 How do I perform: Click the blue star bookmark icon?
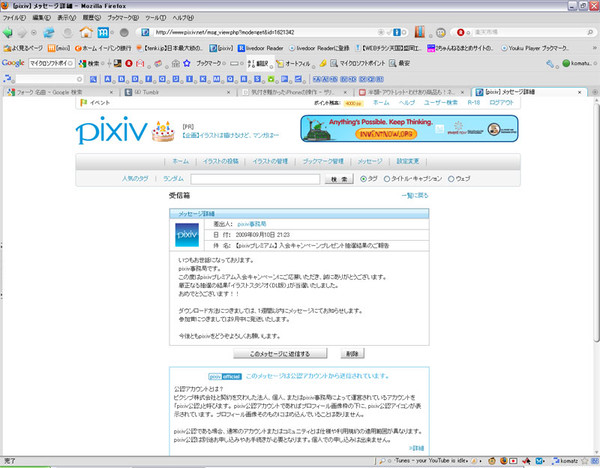(187, 63)
